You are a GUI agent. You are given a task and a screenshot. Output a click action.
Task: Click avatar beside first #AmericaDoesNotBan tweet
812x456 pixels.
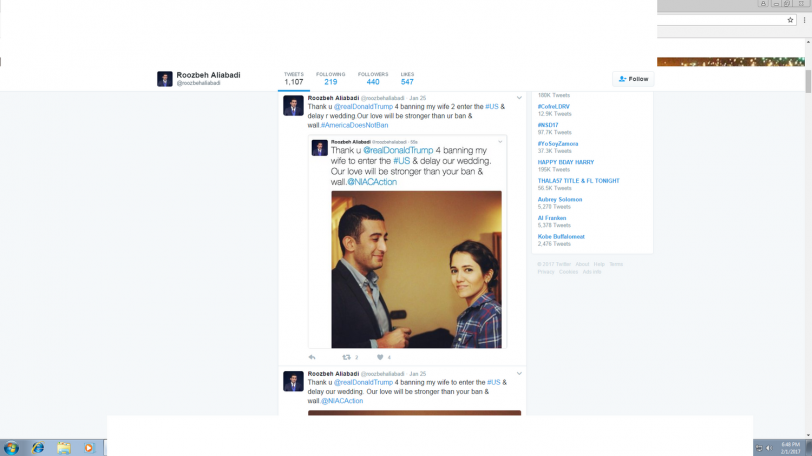point(293,106)
